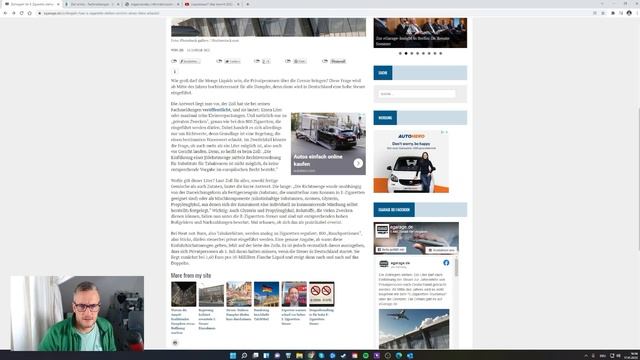Open the taskbar search icon
This screenshot has width=640, height=360.
coord(244,356)
